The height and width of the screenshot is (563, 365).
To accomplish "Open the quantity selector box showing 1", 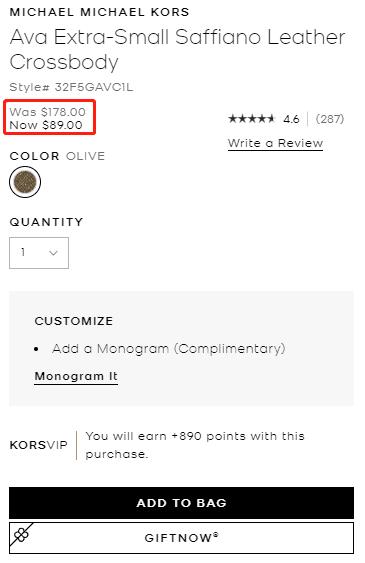I will click(39, 253).
